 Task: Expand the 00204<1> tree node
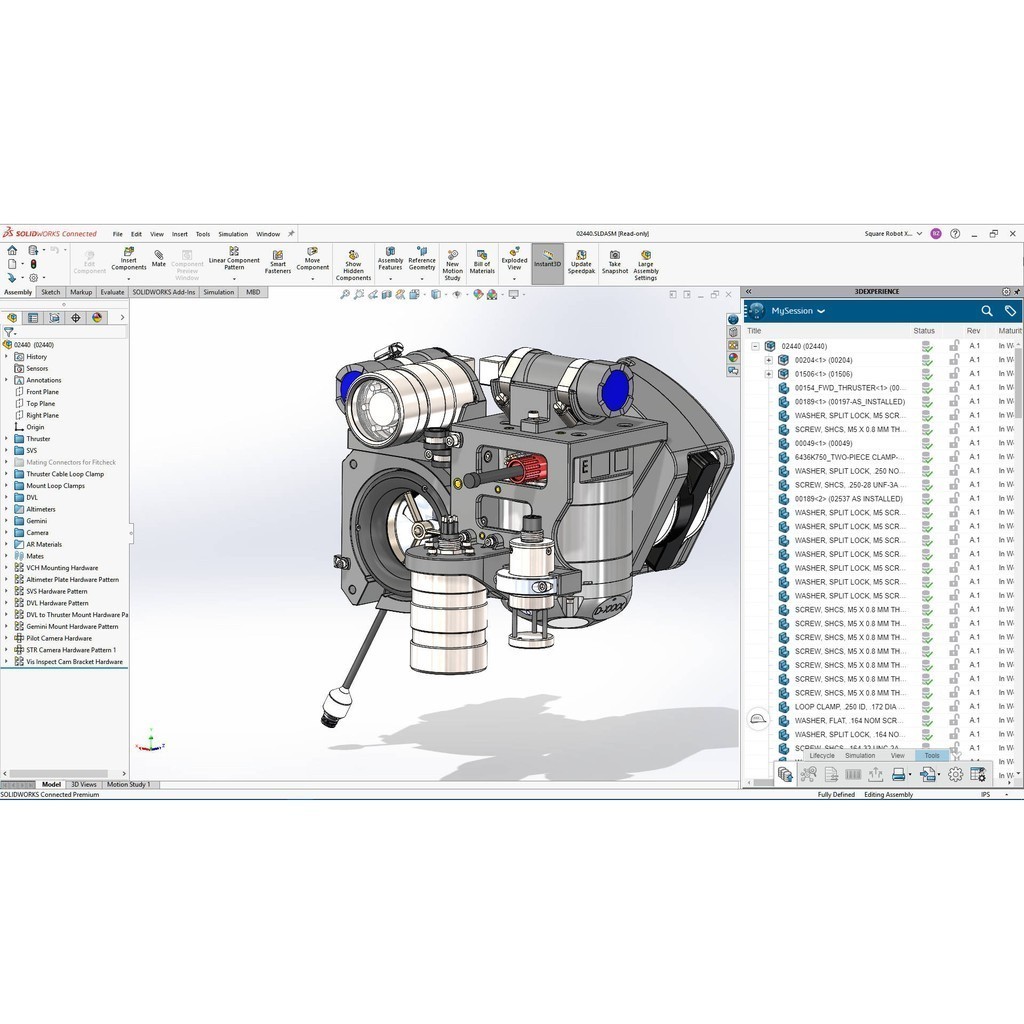pos(769,360)
